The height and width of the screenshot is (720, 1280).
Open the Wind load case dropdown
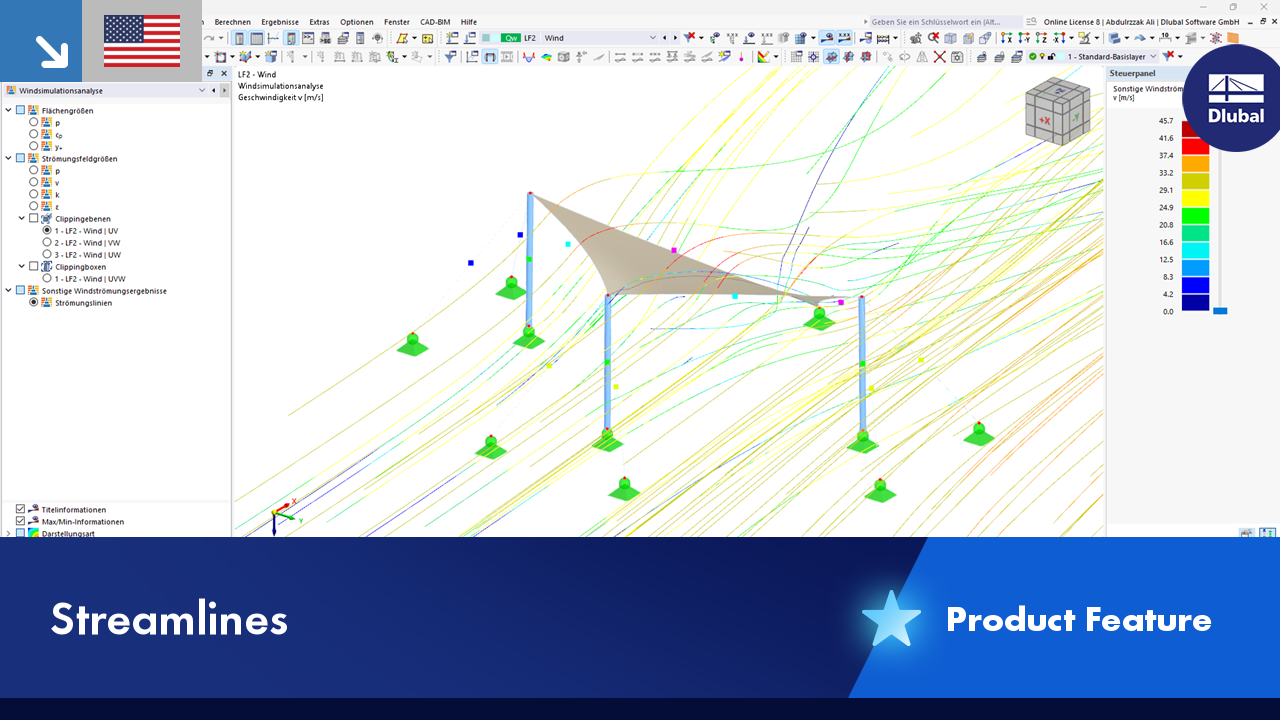click(x=653, y=37)
